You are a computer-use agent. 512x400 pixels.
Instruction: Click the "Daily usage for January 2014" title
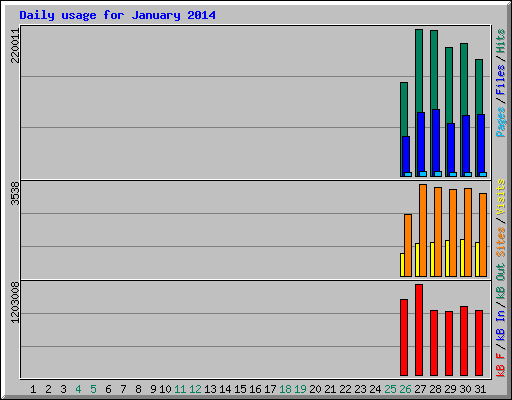117,15
